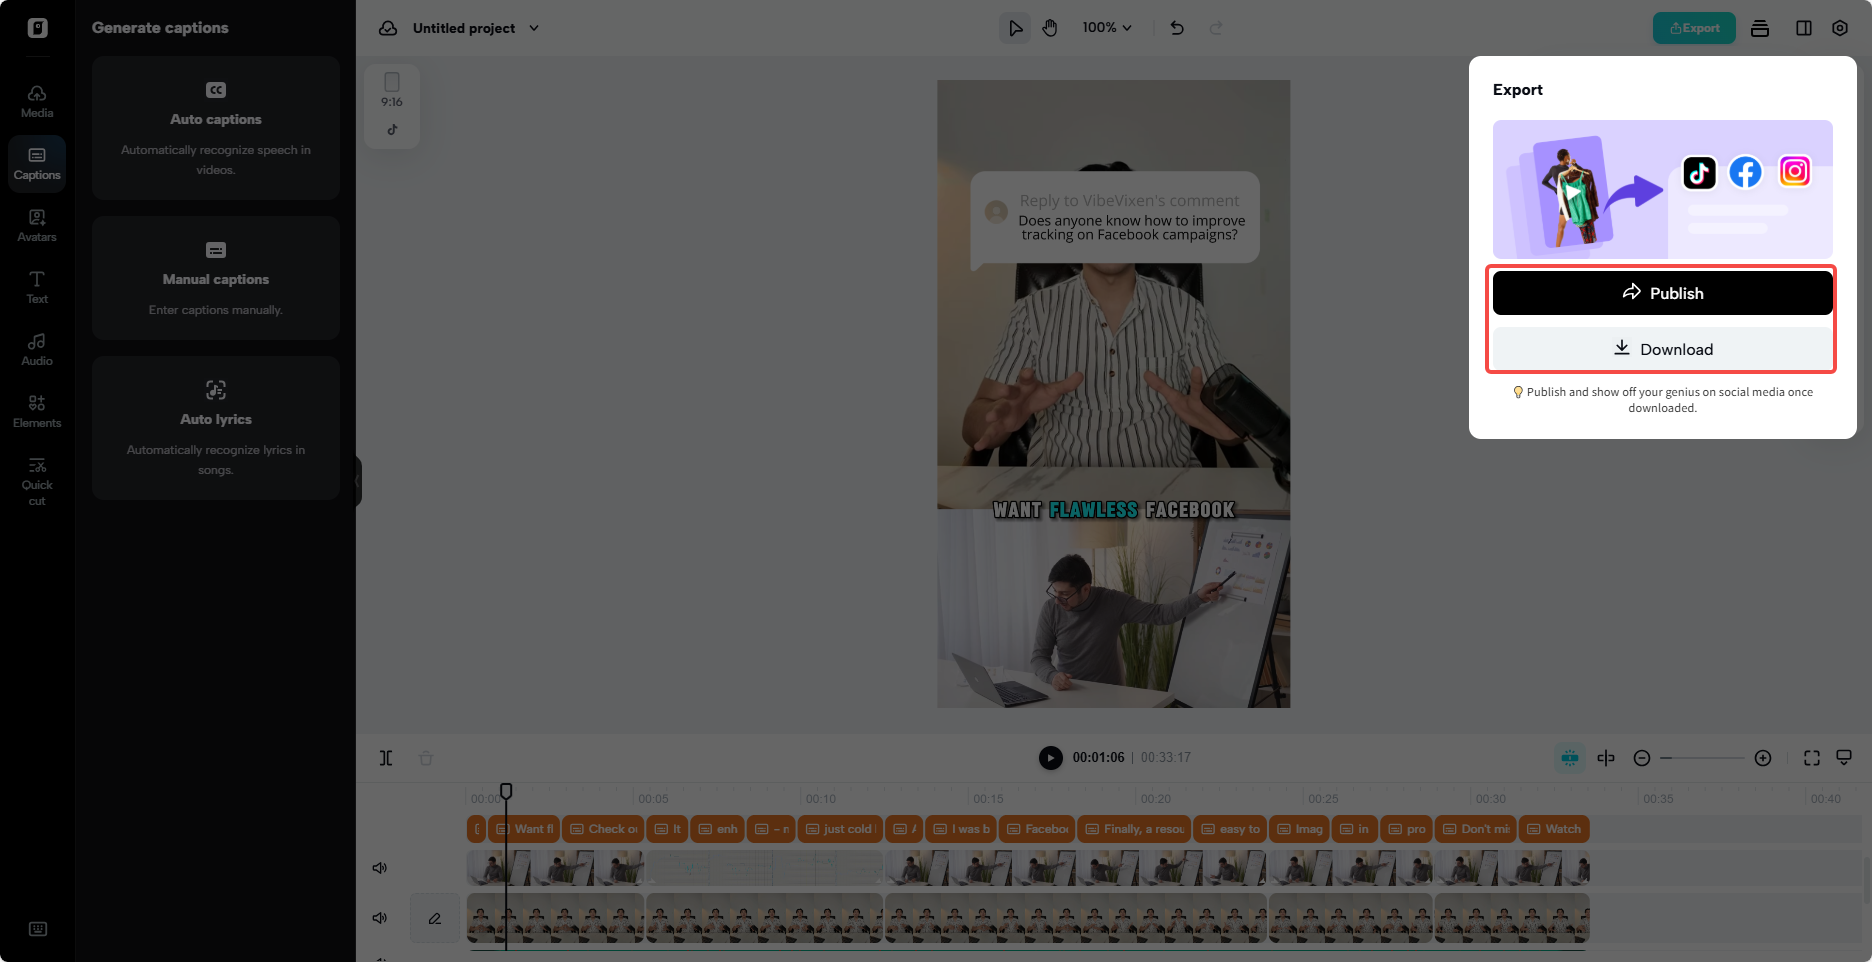Click the Instagram icon in the Export panel
This screenshot has width=1872, height=962.
(1795, 172)
